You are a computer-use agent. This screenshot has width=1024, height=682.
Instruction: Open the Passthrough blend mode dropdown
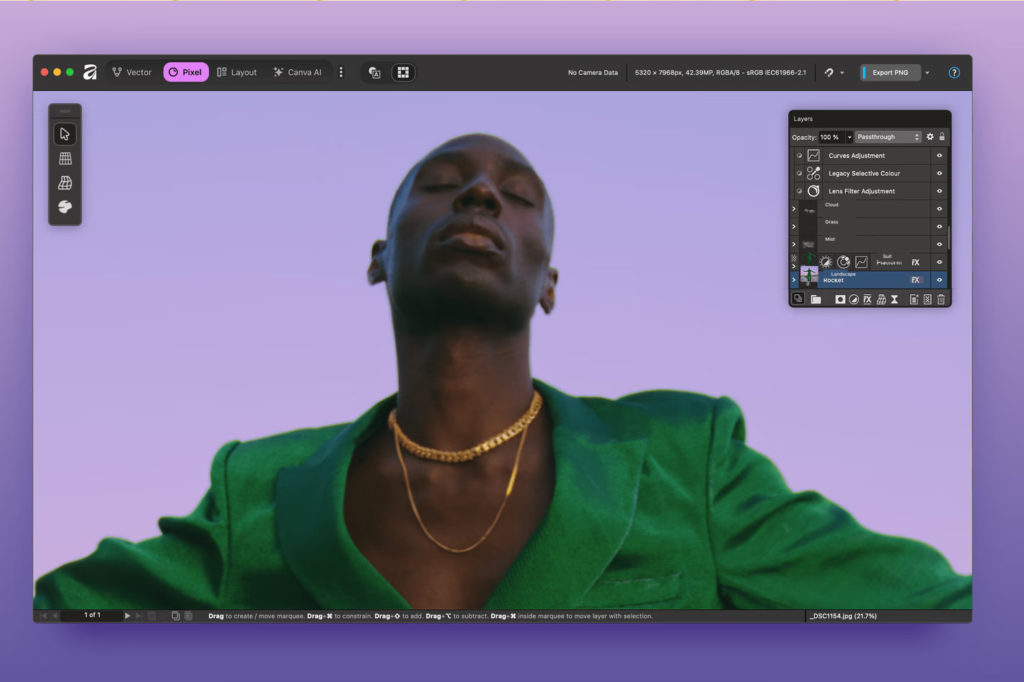[888, 137]
